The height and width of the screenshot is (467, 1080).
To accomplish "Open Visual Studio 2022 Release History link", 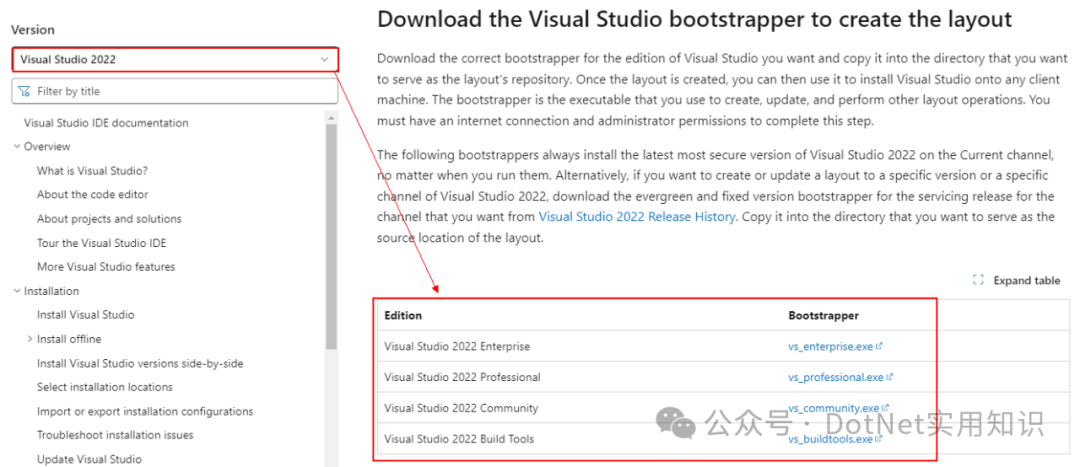I will [636, 216].
